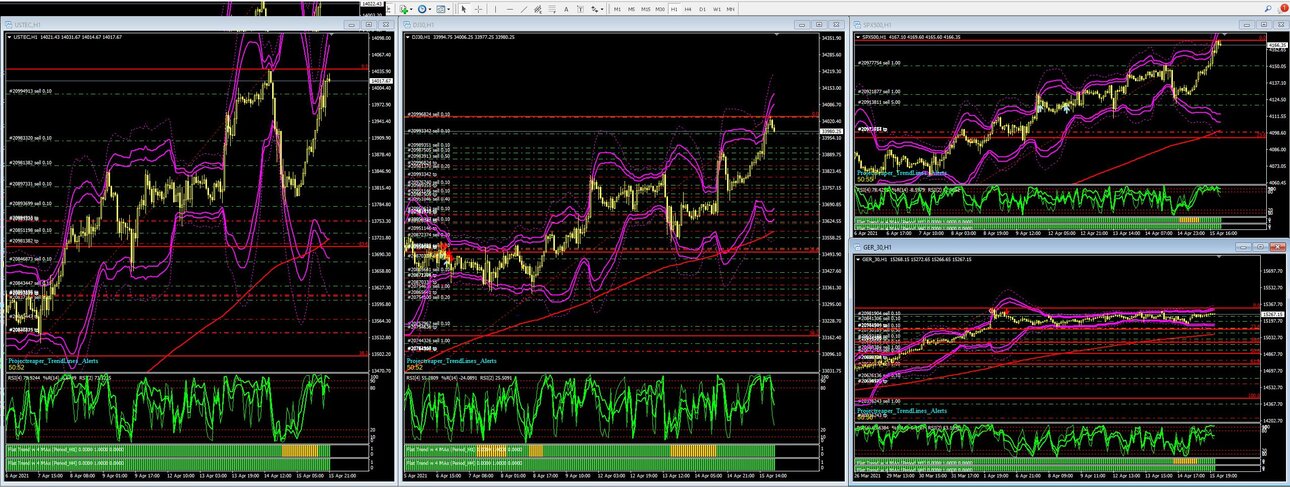This screenshot has width=1290, height=487.
Task: Switch timeframe to H4
Action: tap(688, 9)
